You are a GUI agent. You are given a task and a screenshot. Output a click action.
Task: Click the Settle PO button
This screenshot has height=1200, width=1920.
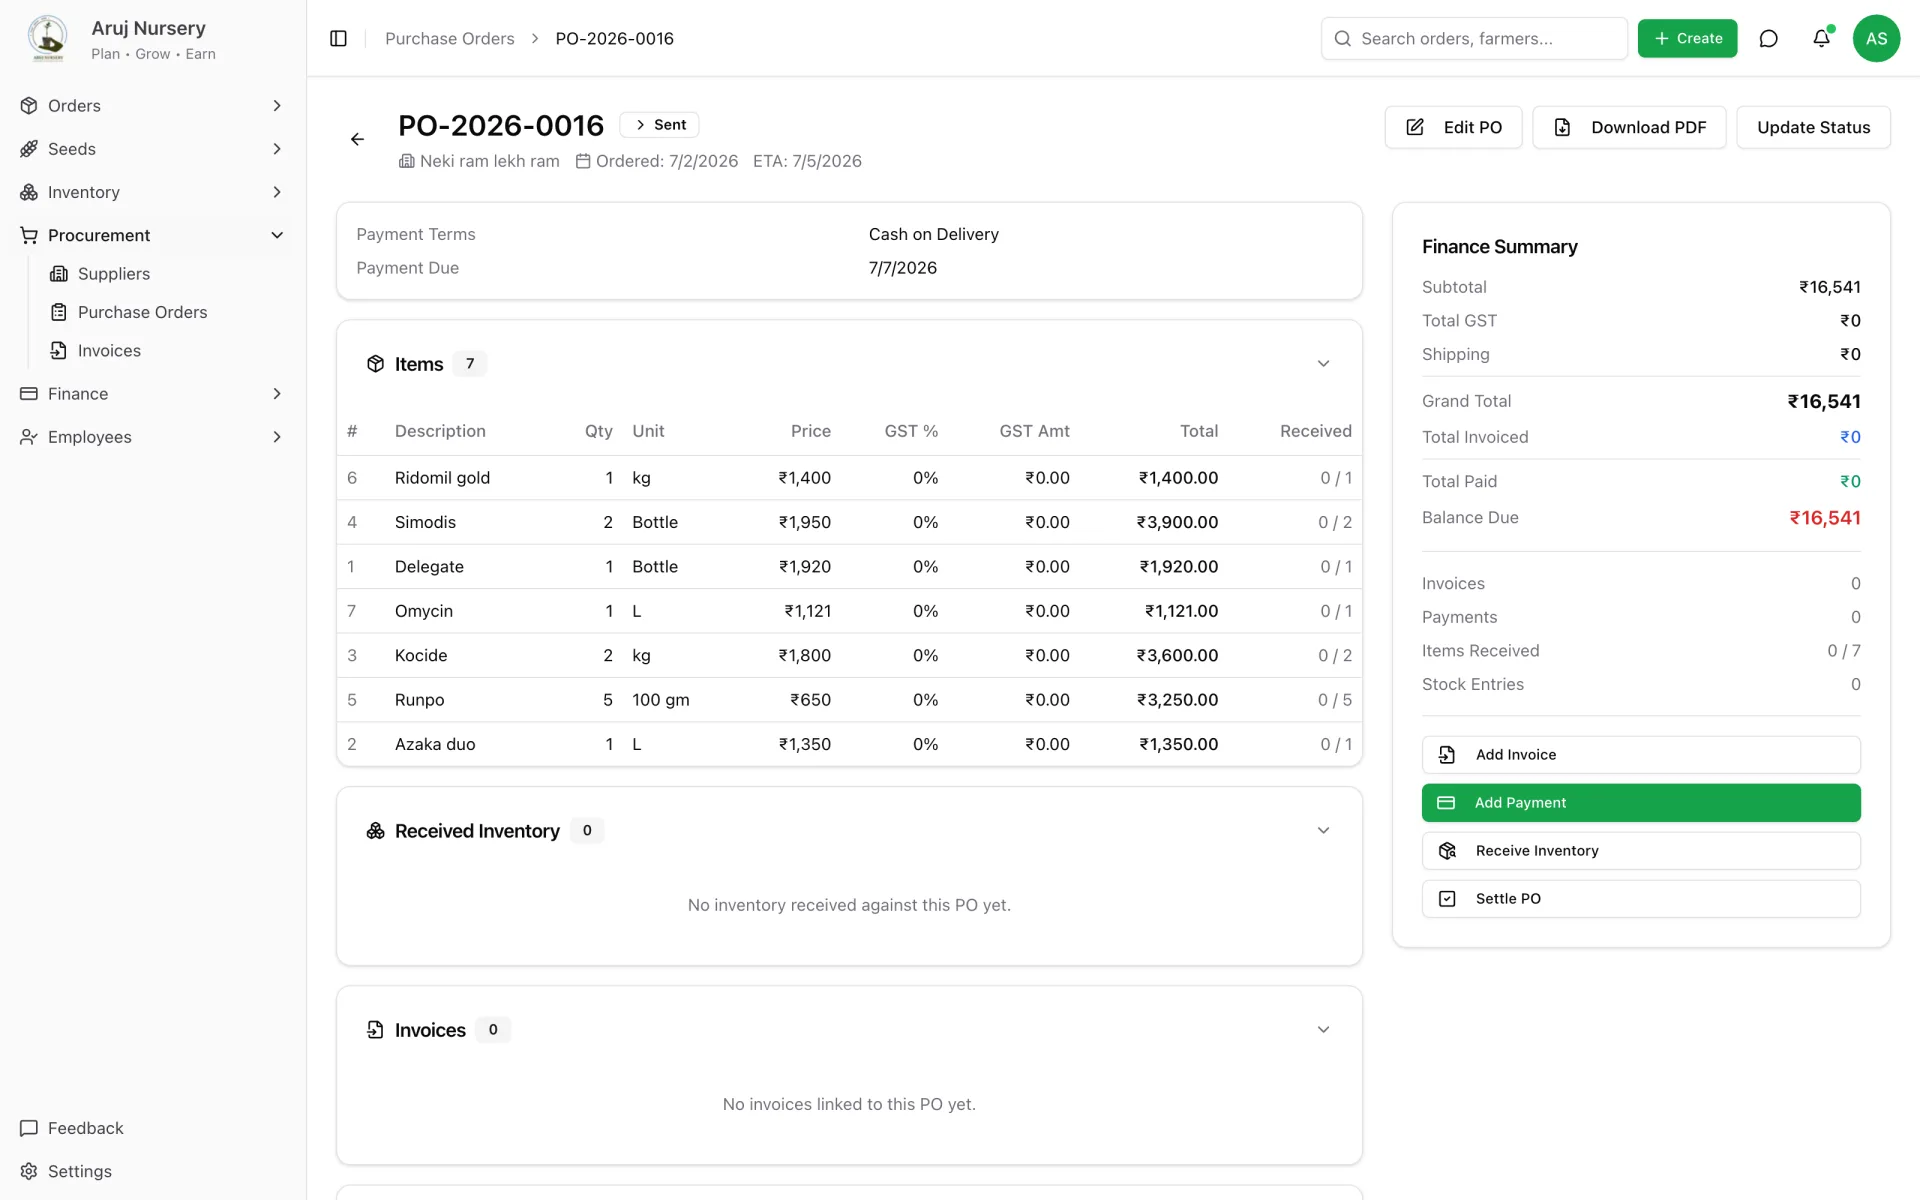(1641, 899)
